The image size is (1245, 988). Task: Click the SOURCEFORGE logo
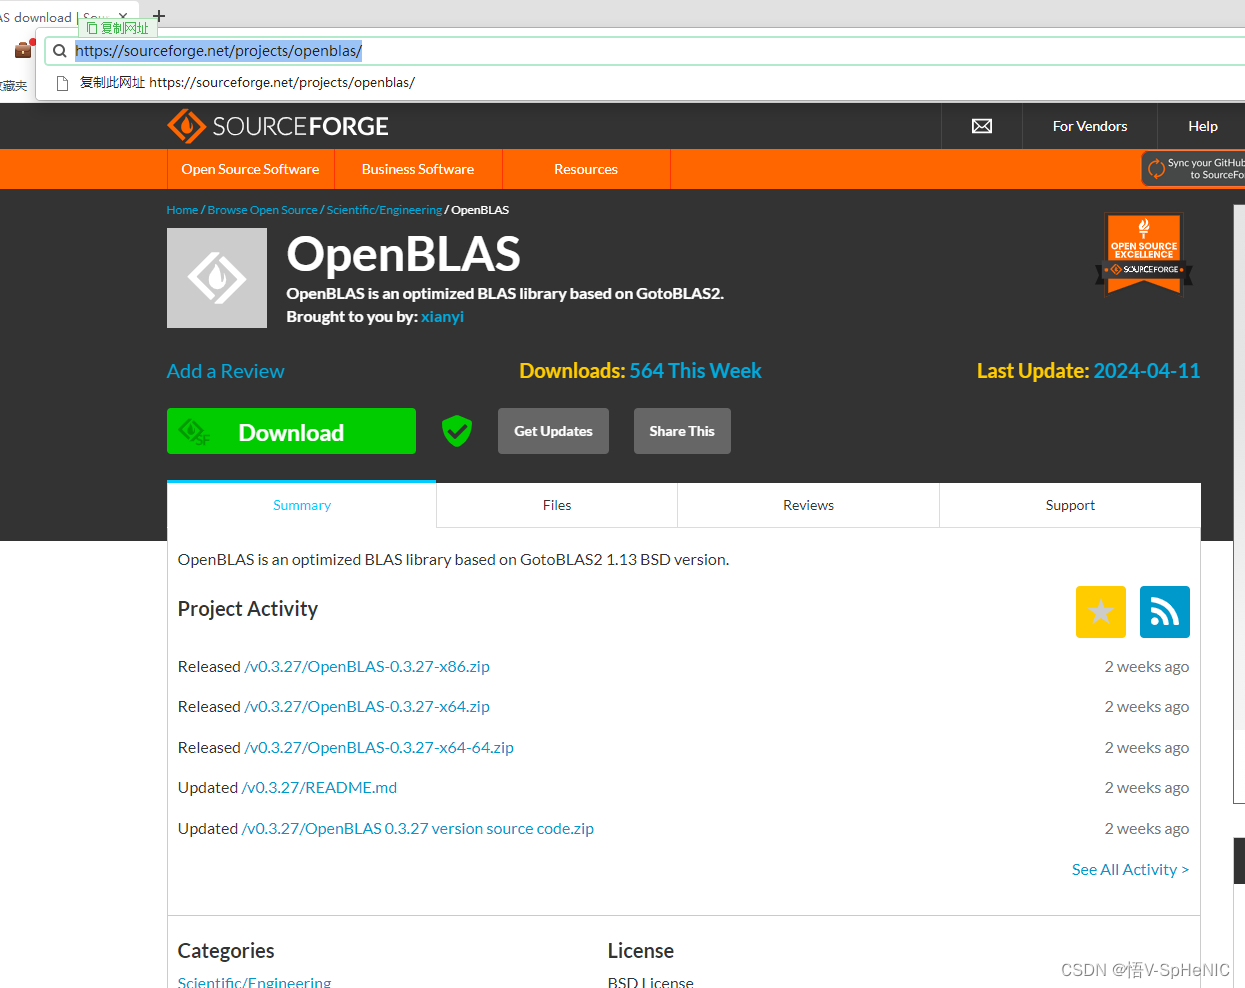click(x=278, y=126)
